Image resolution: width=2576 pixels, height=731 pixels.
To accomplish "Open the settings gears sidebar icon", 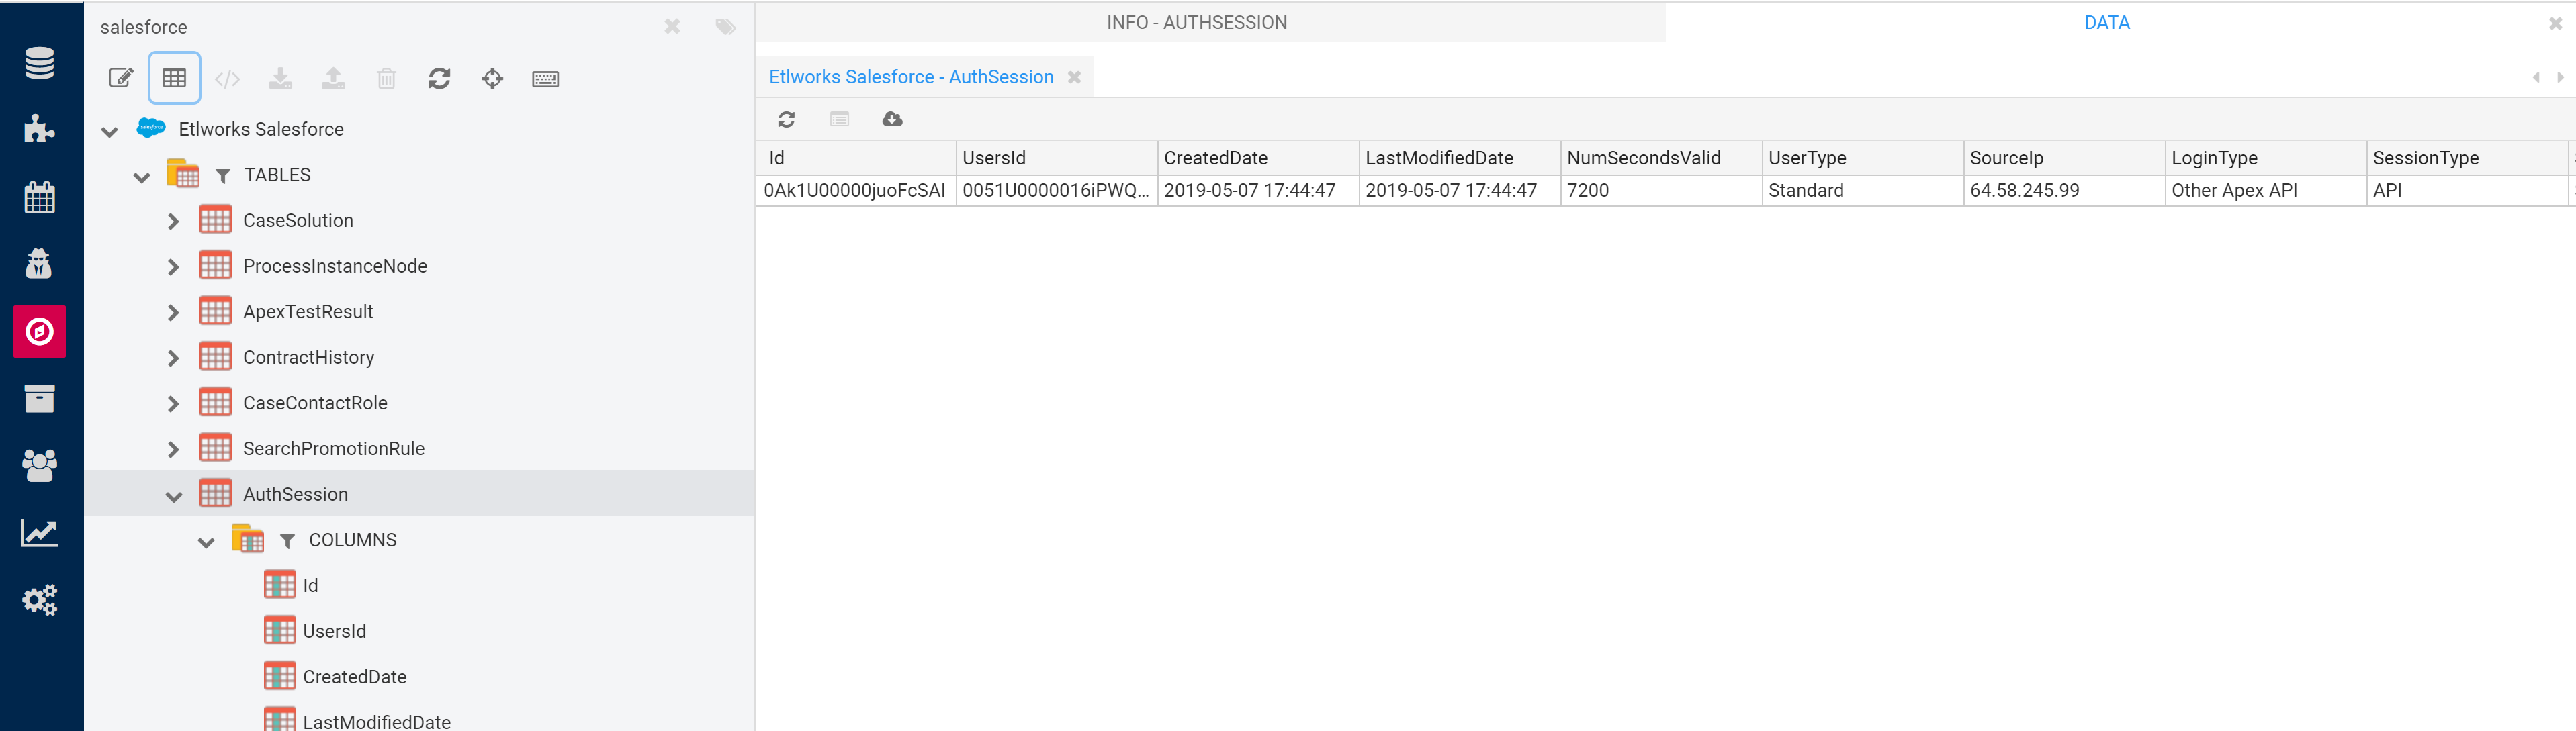I will click(40, 600).
